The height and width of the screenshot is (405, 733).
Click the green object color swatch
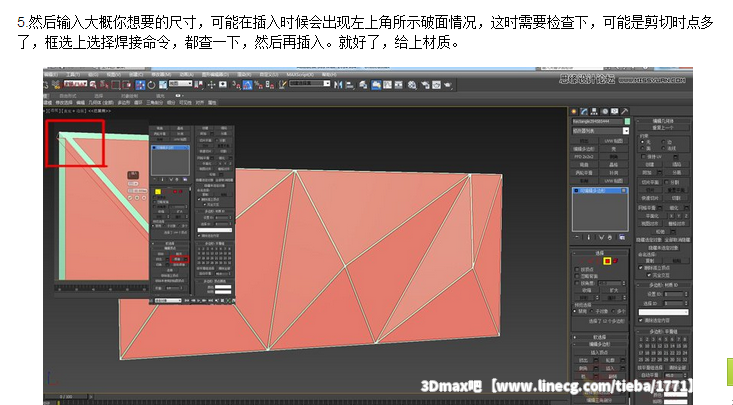pos(627,122)
